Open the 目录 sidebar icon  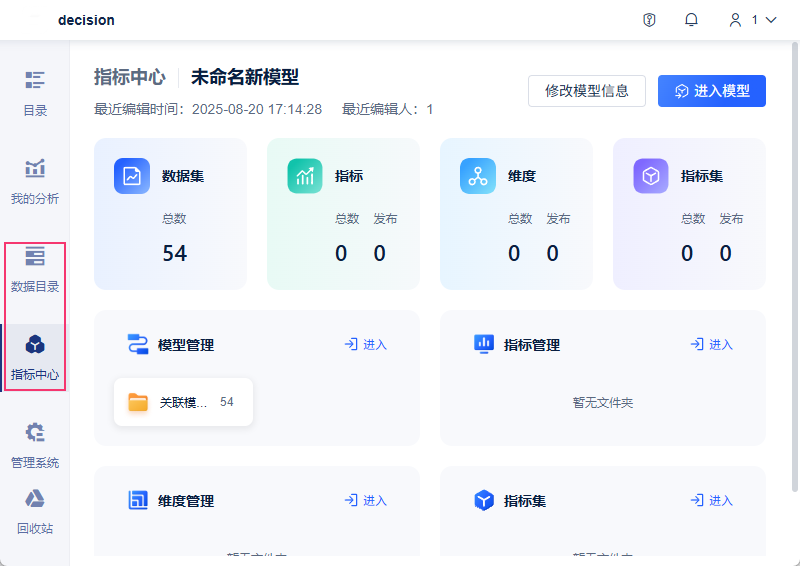point(35,80)
